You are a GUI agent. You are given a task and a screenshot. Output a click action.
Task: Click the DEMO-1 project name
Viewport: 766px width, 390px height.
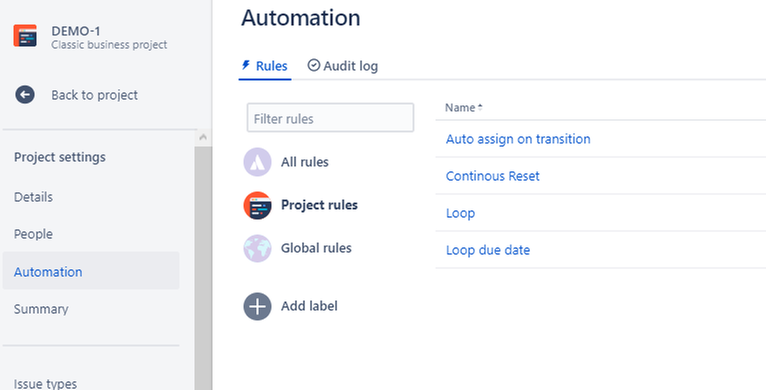point(76,31)
